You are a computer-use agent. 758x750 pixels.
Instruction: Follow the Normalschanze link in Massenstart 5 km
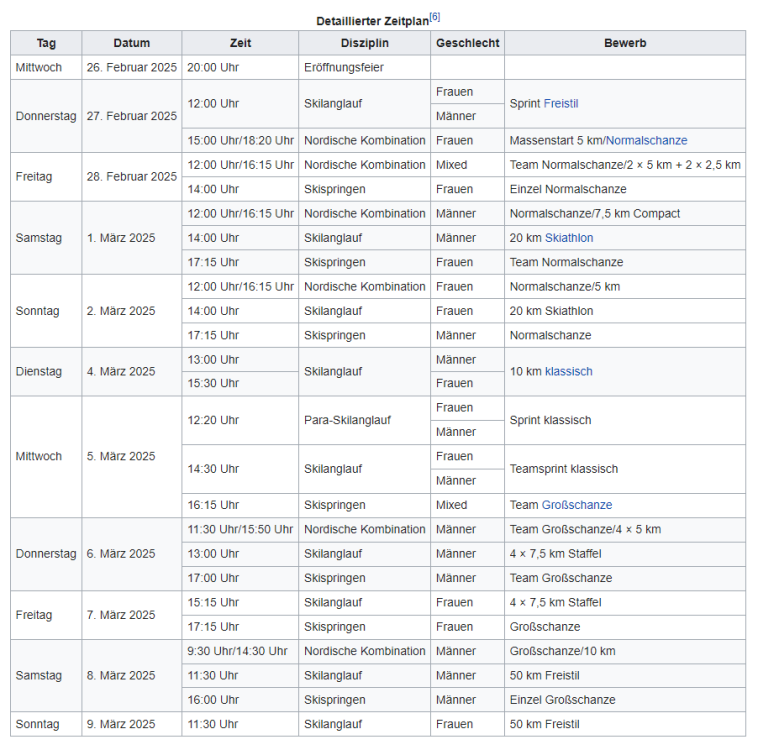646,141
